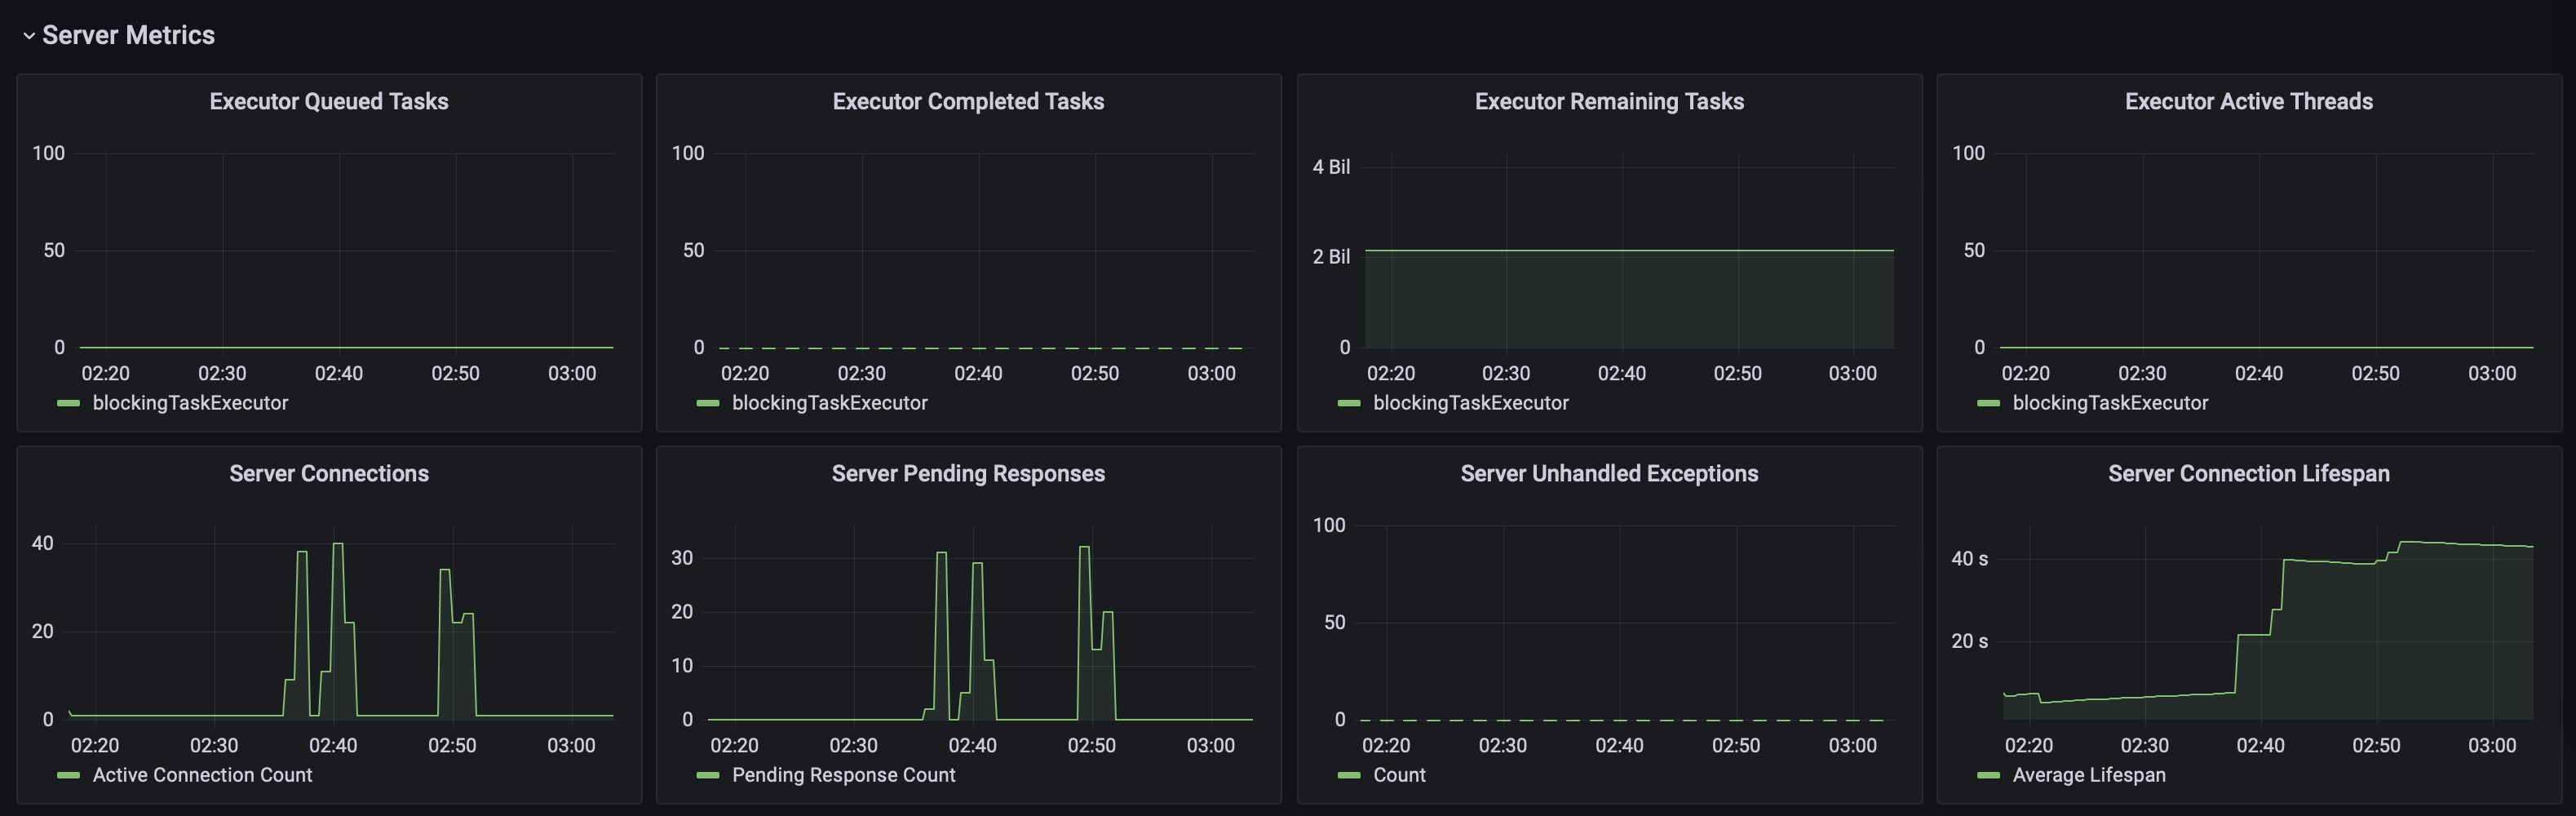This screenshot has width=2576, height=816.
Task: Open the Server Connection Lifespan panel title menu
Action: [2248, 473]
